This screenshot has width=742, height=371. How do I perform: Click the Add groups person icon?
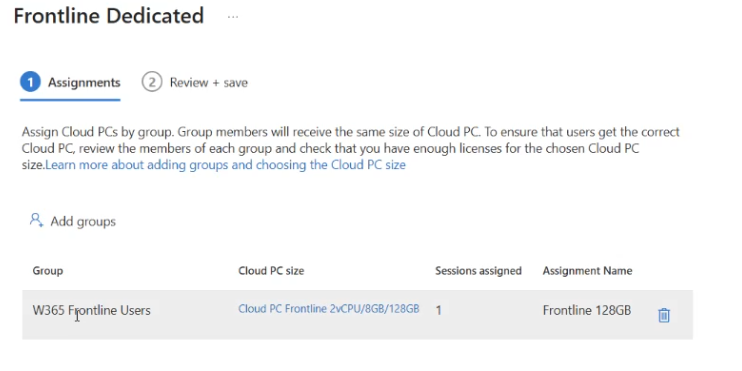pyautogui.click(x=36, y=220)
